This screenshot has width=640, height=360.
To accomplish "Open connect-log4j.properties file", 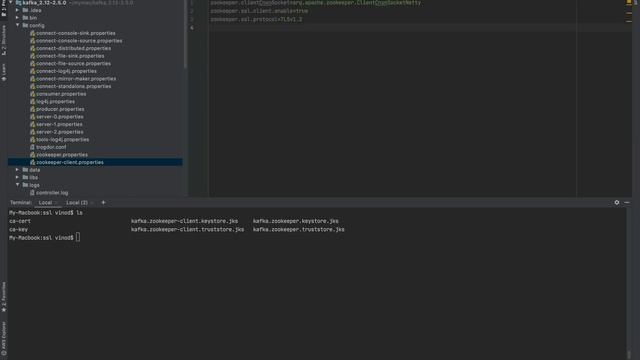I will click(66, 71).
